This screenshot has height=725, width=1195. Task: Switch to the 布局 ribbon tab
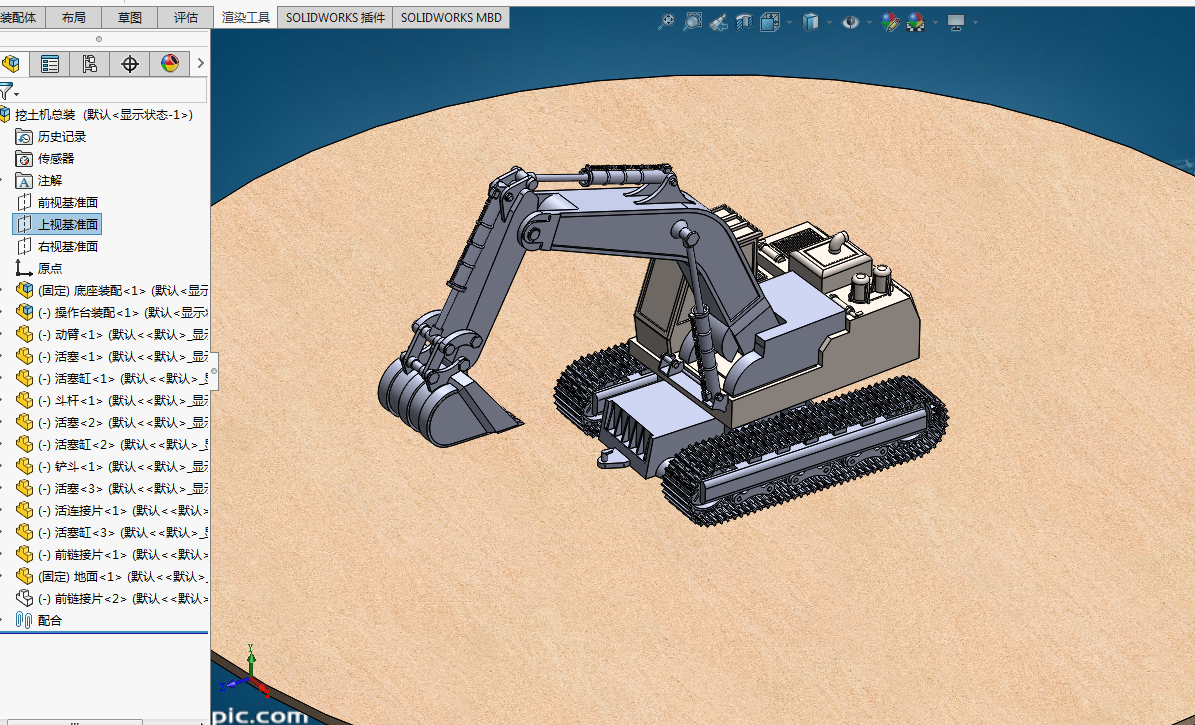[74, 18]
